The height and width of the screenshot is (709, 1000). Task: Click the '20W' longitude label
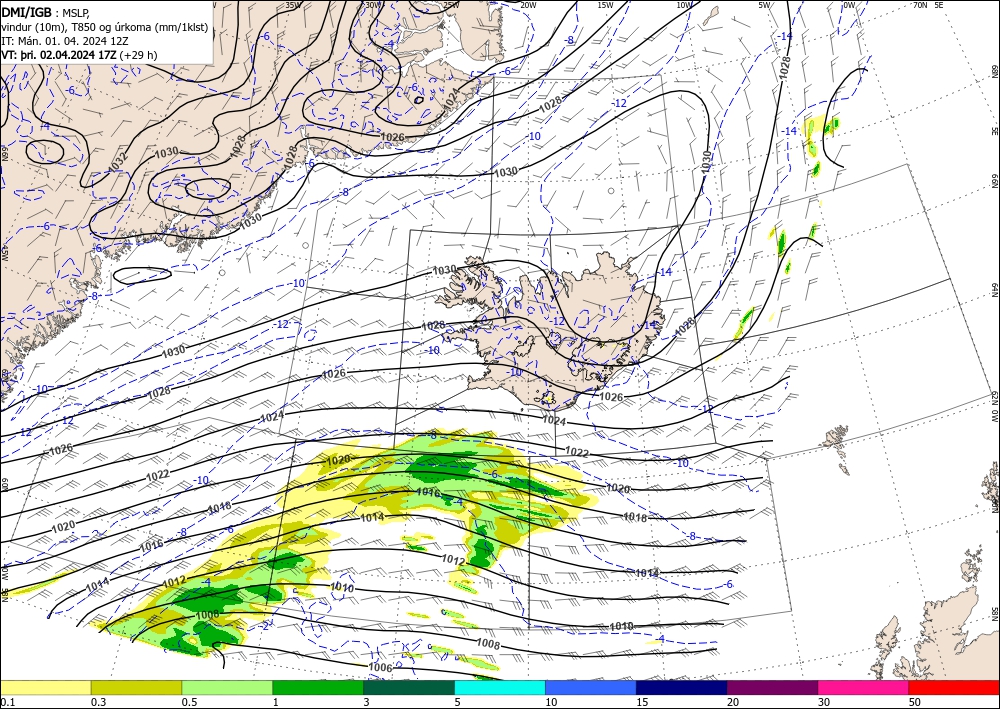point(528,5)
